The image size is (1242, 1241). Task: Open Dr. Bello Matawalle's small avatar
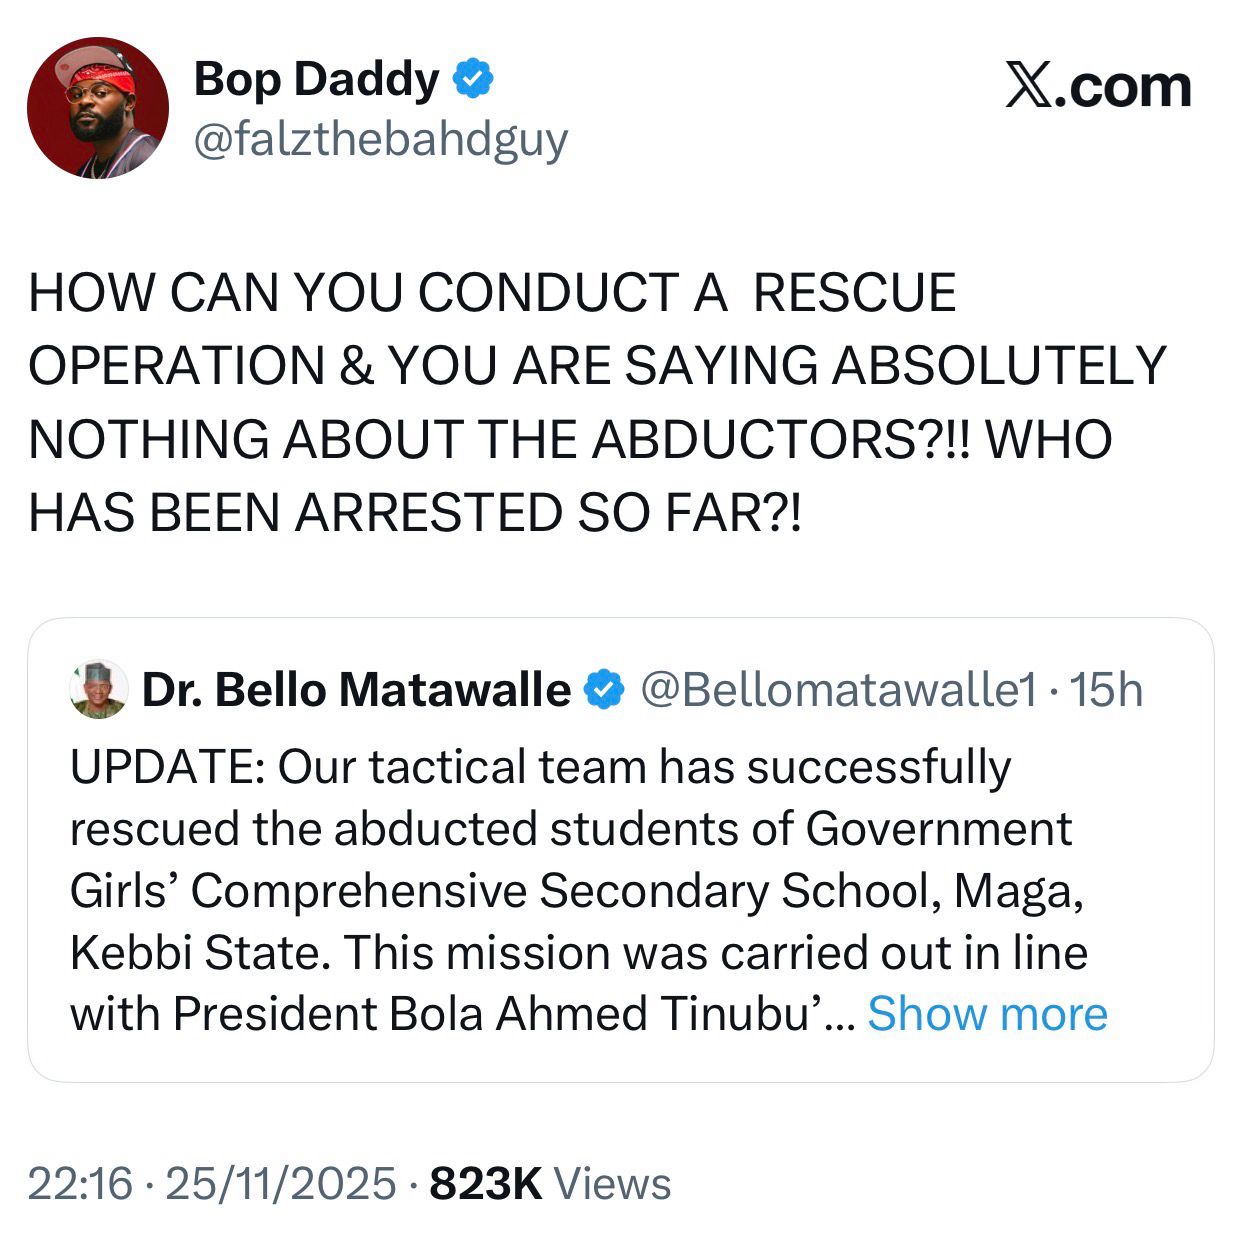coord(98,689)
